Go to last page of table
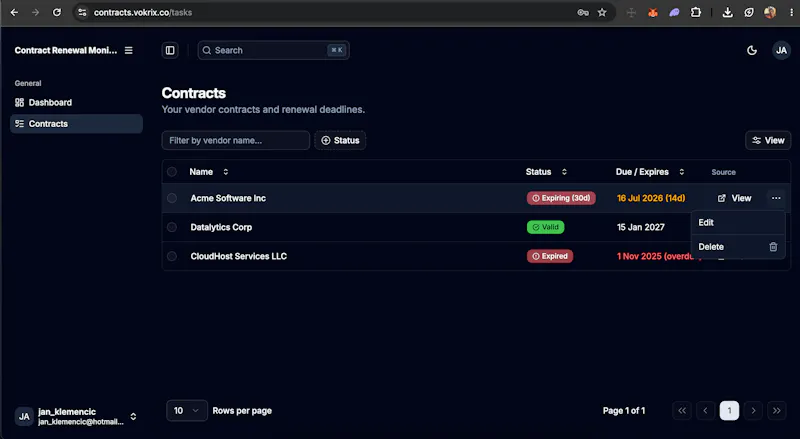The height and width of the screenshot is (439, 800). (x=777, y=410)
